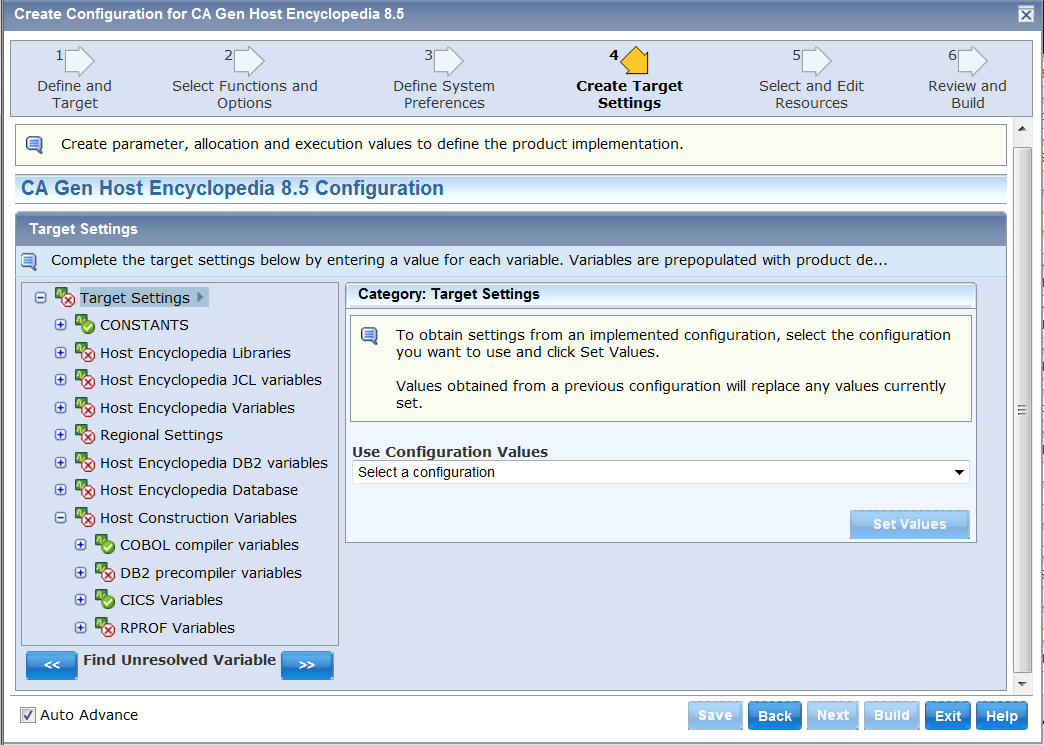Close the Create Configuration dialog
Image resolution: width=1044 pixels, height=745 pixels.
coord(1026,14)
